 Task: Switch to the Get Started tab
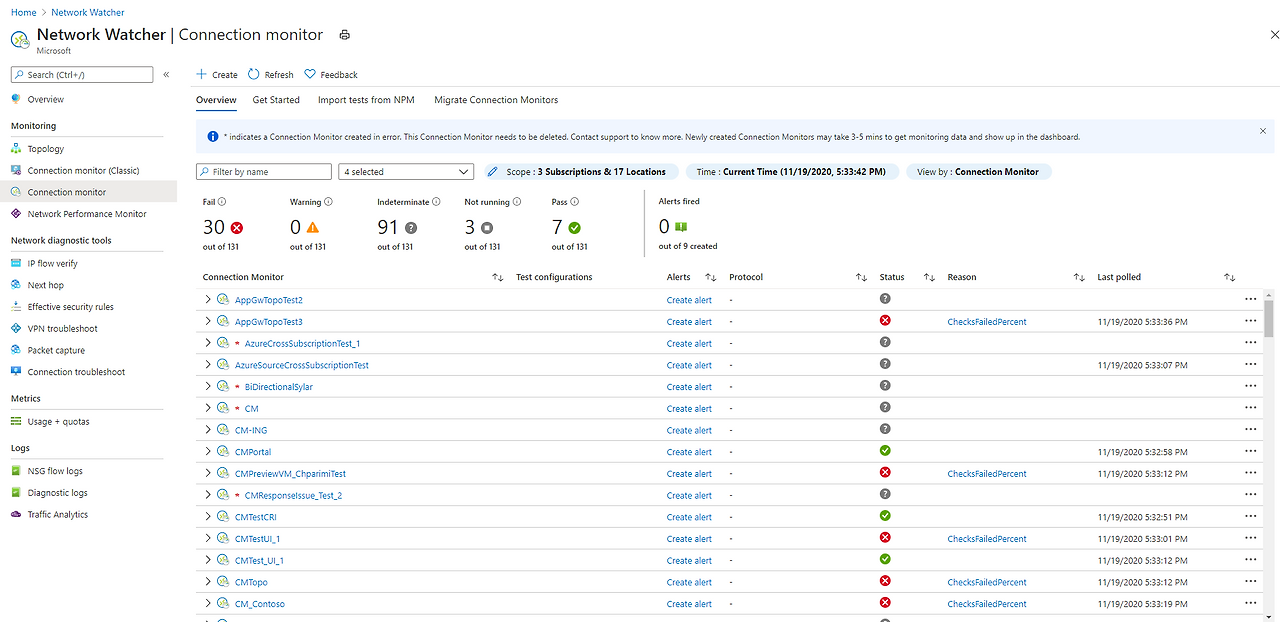click(x=276, y=100)
